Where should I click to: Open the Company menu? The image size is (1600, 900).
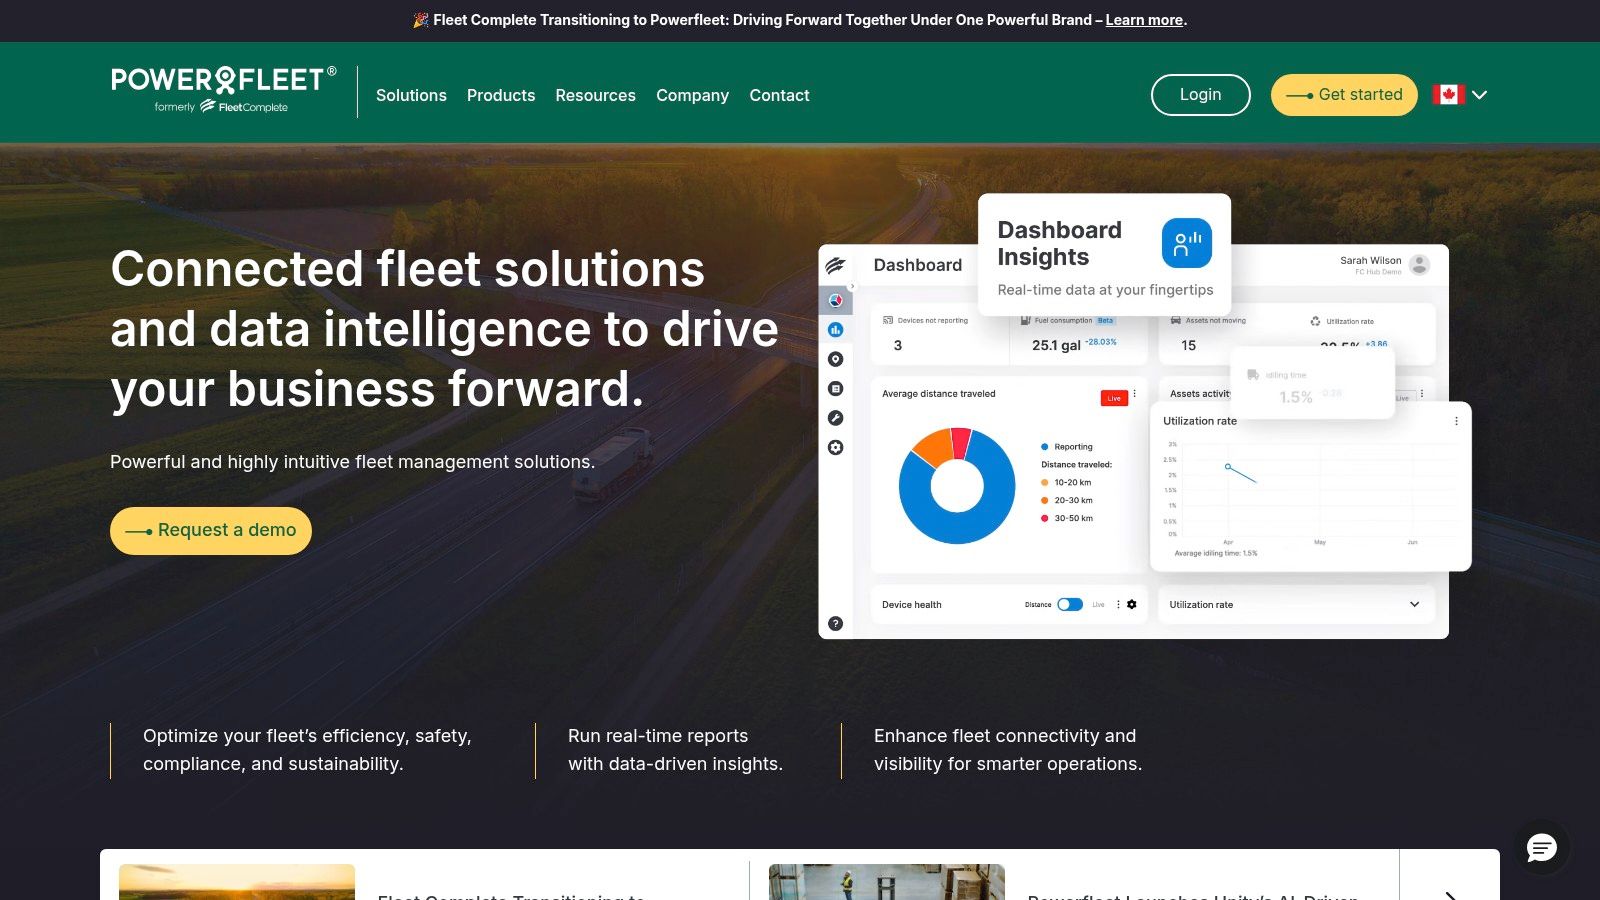click(692, 95)
